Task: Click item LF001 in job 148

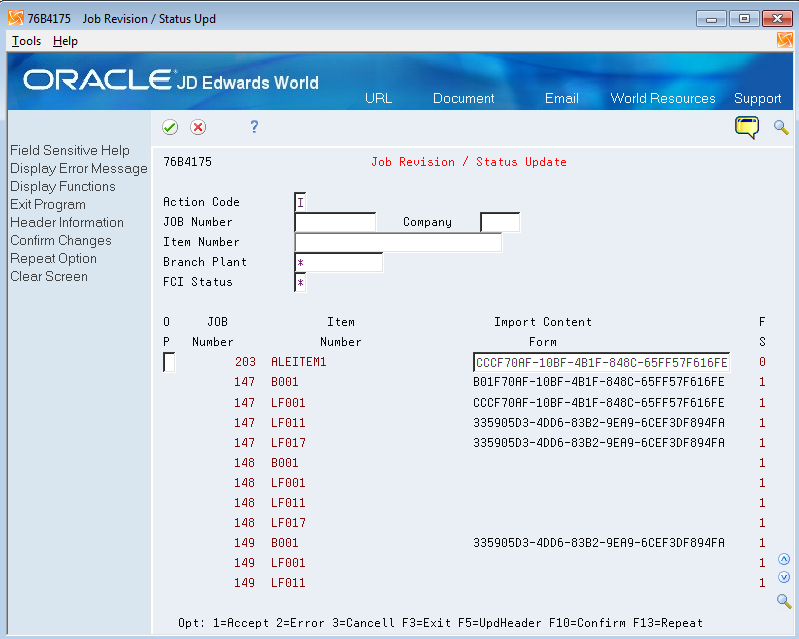Action: point(288,483)
